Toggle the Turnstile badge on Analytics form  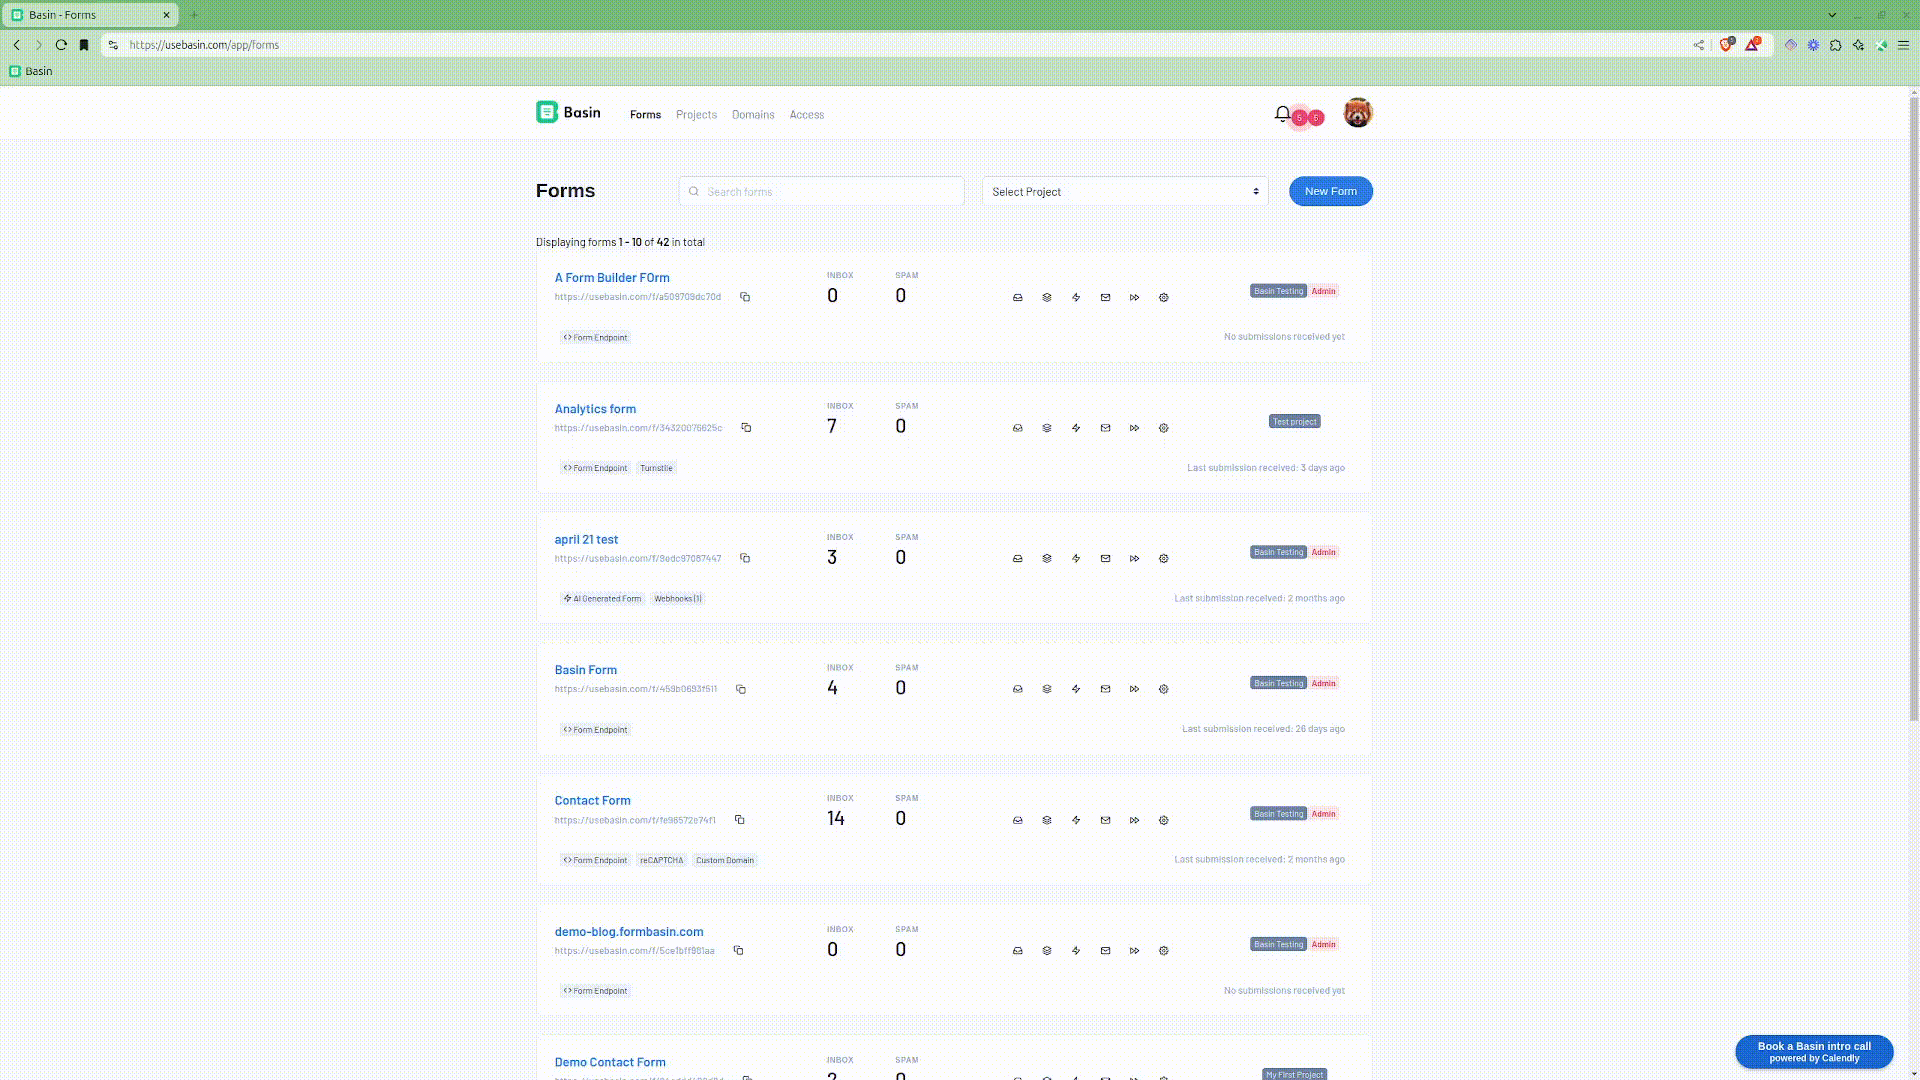click(657, 467)
